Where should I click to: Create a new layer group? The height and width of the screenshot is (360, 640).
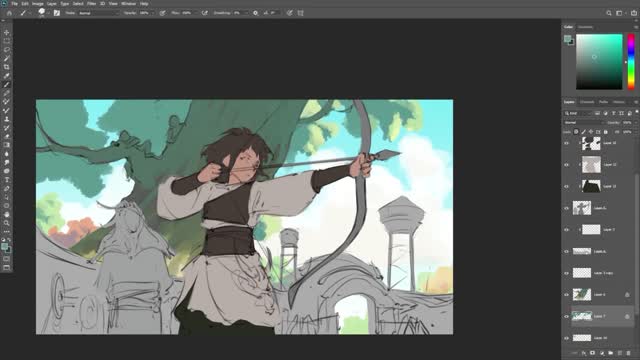coord(611,353)
